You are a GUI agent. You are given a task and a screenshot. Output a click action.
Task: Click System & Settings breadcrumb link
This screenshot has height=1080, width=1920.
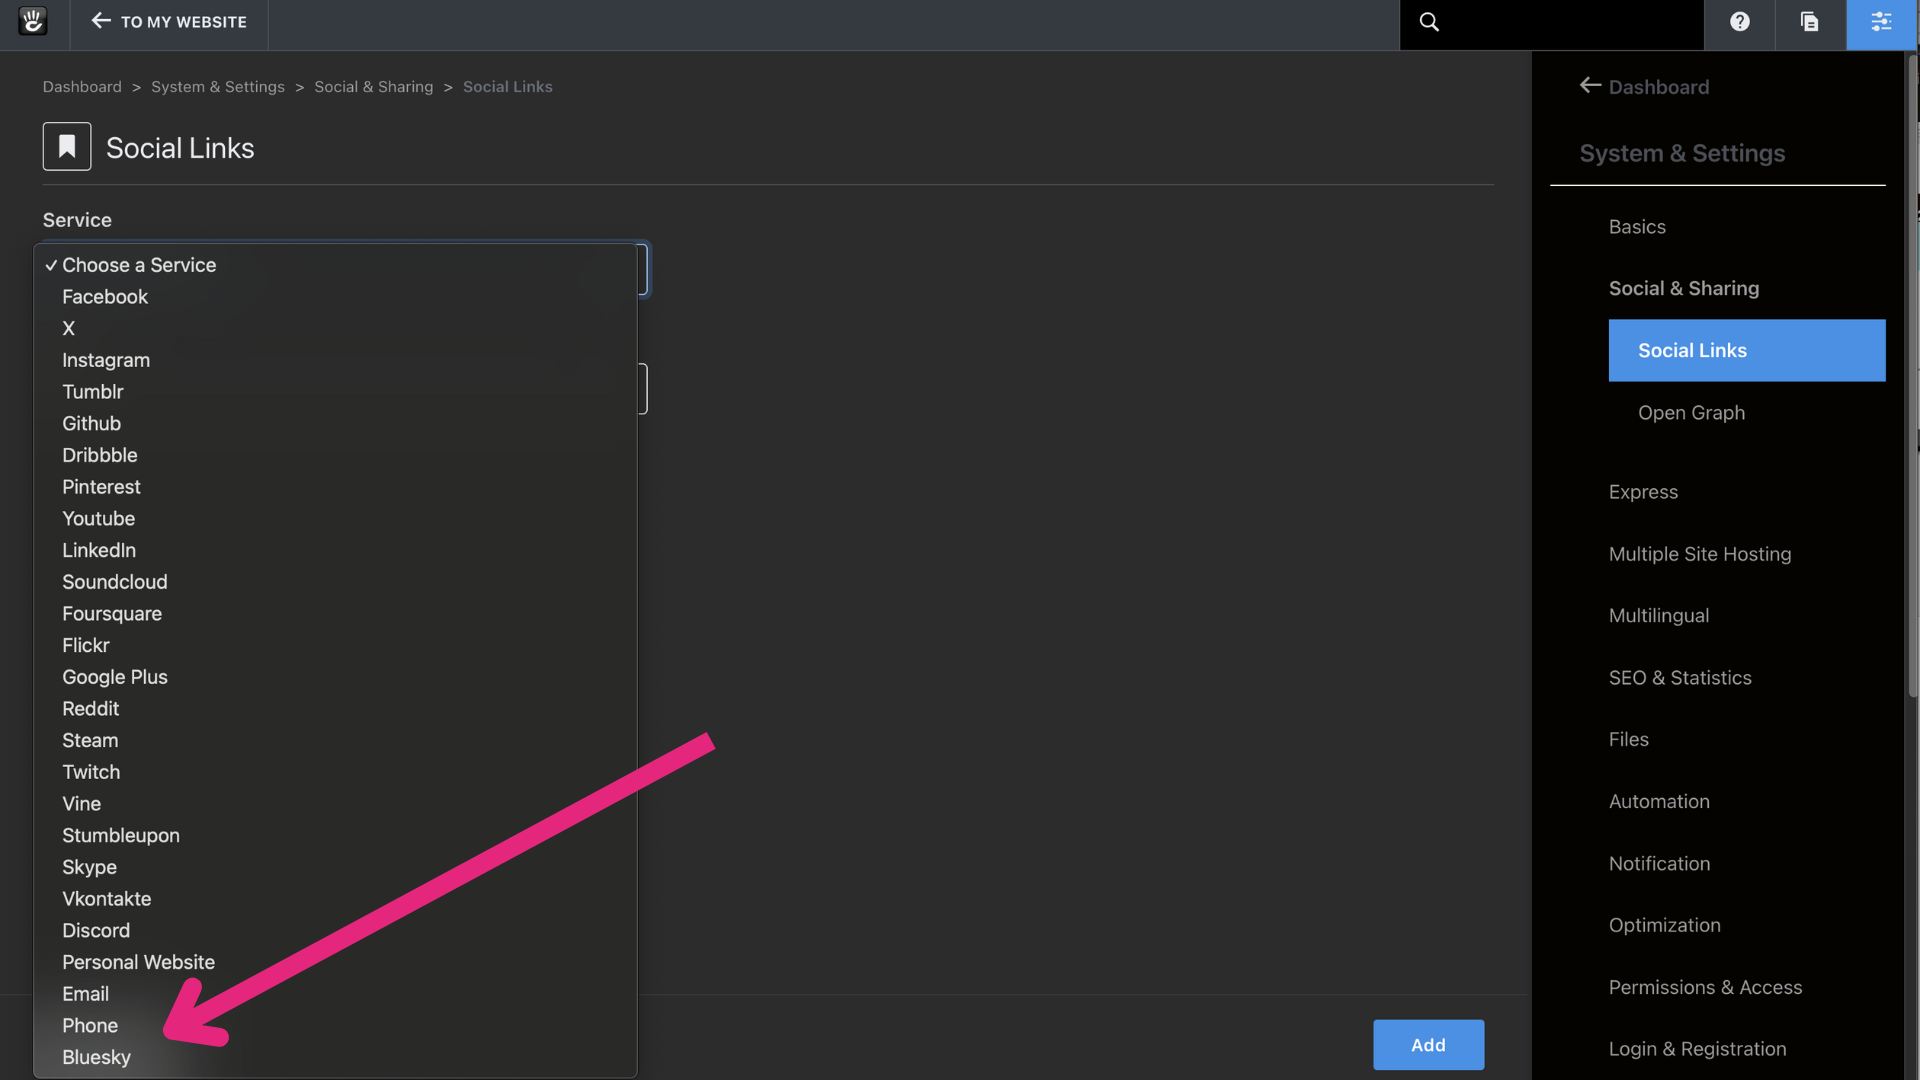218,87
